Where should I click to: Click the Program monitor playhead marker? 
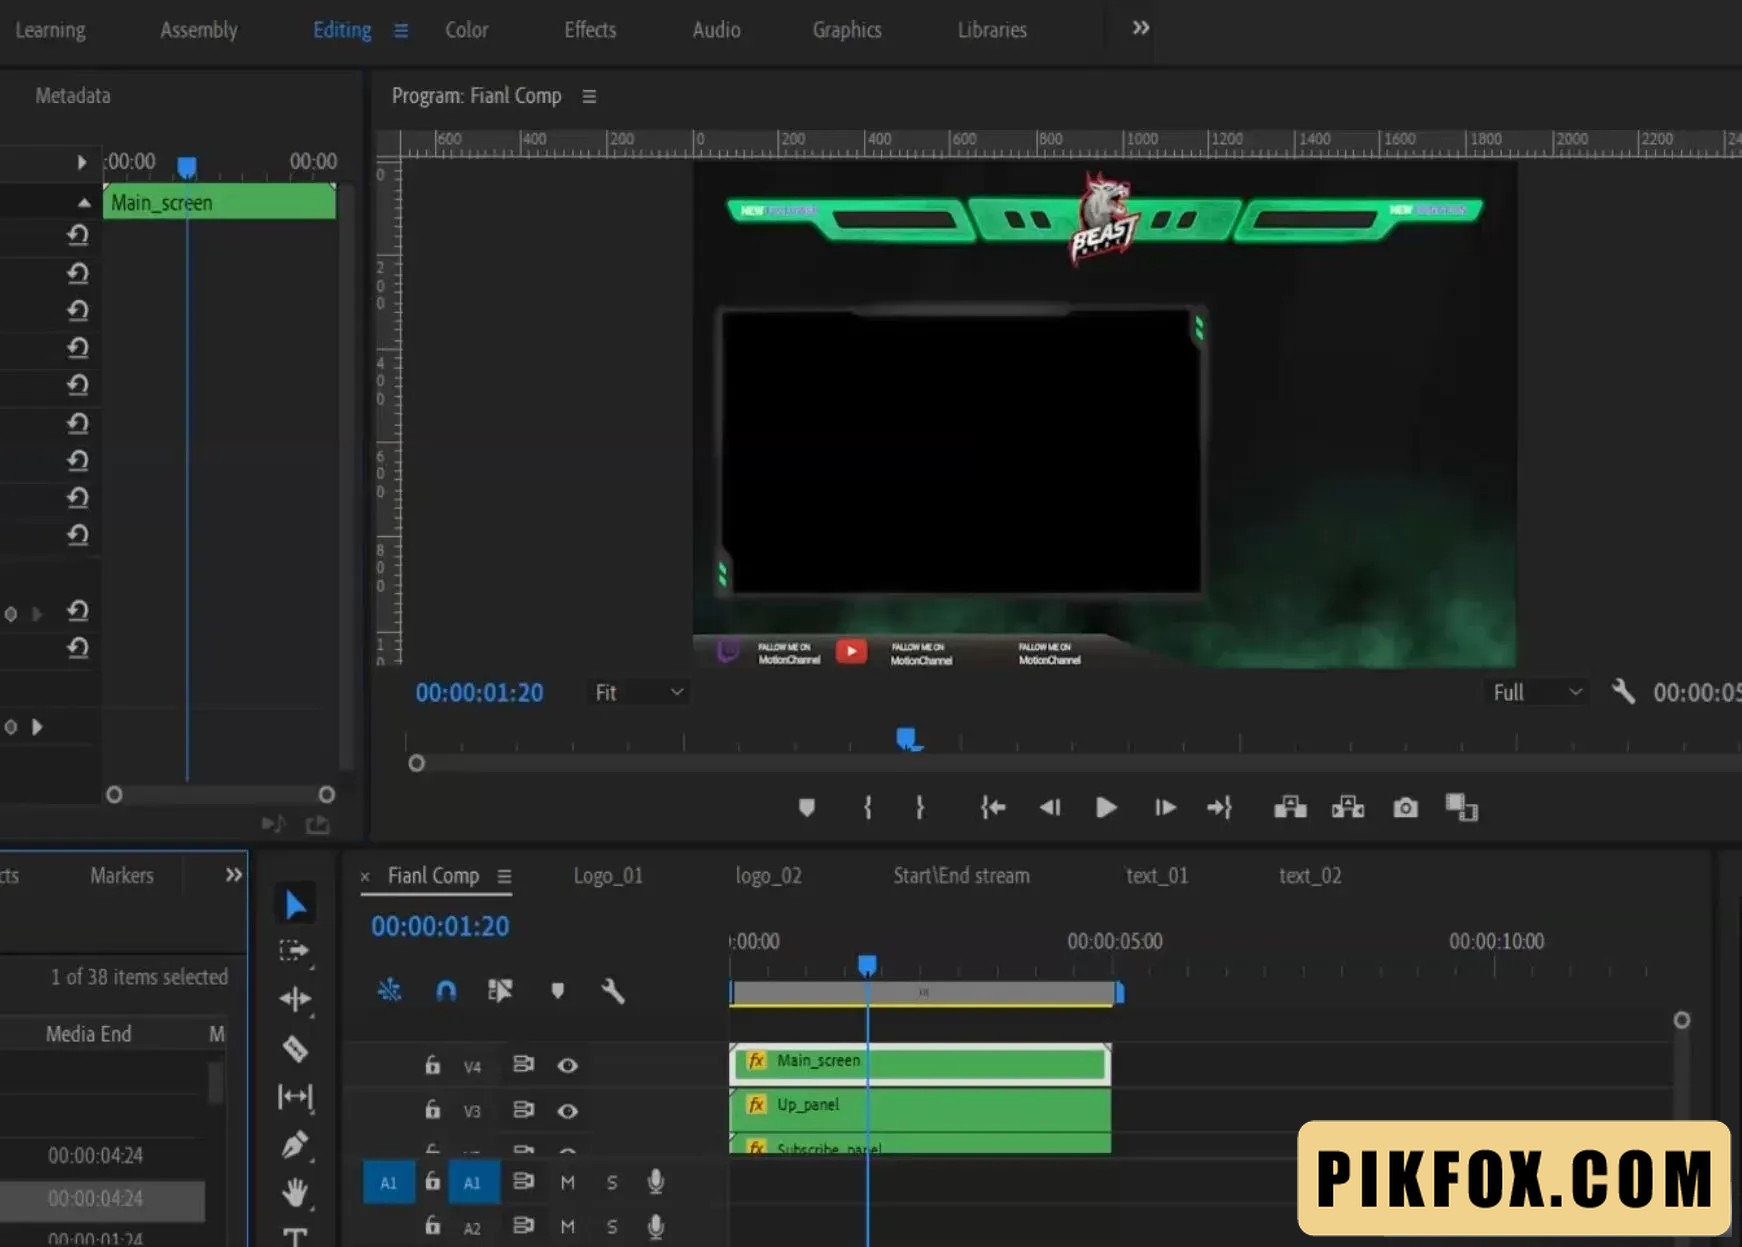tap(906, 739)
